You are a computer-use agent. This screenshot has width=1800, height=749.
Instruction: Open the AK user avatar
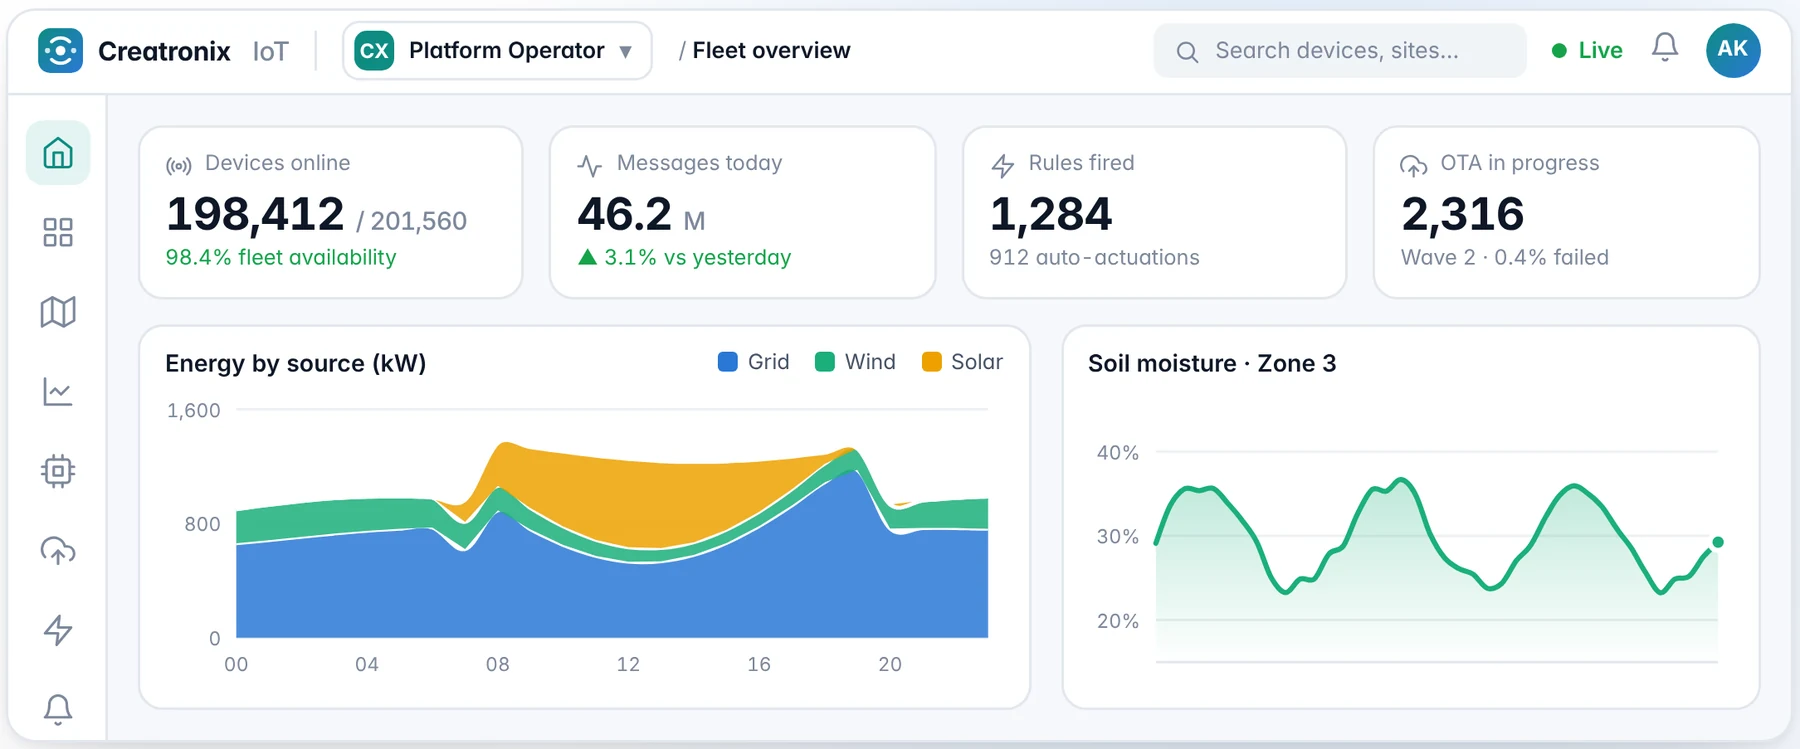coord(1733,50)
